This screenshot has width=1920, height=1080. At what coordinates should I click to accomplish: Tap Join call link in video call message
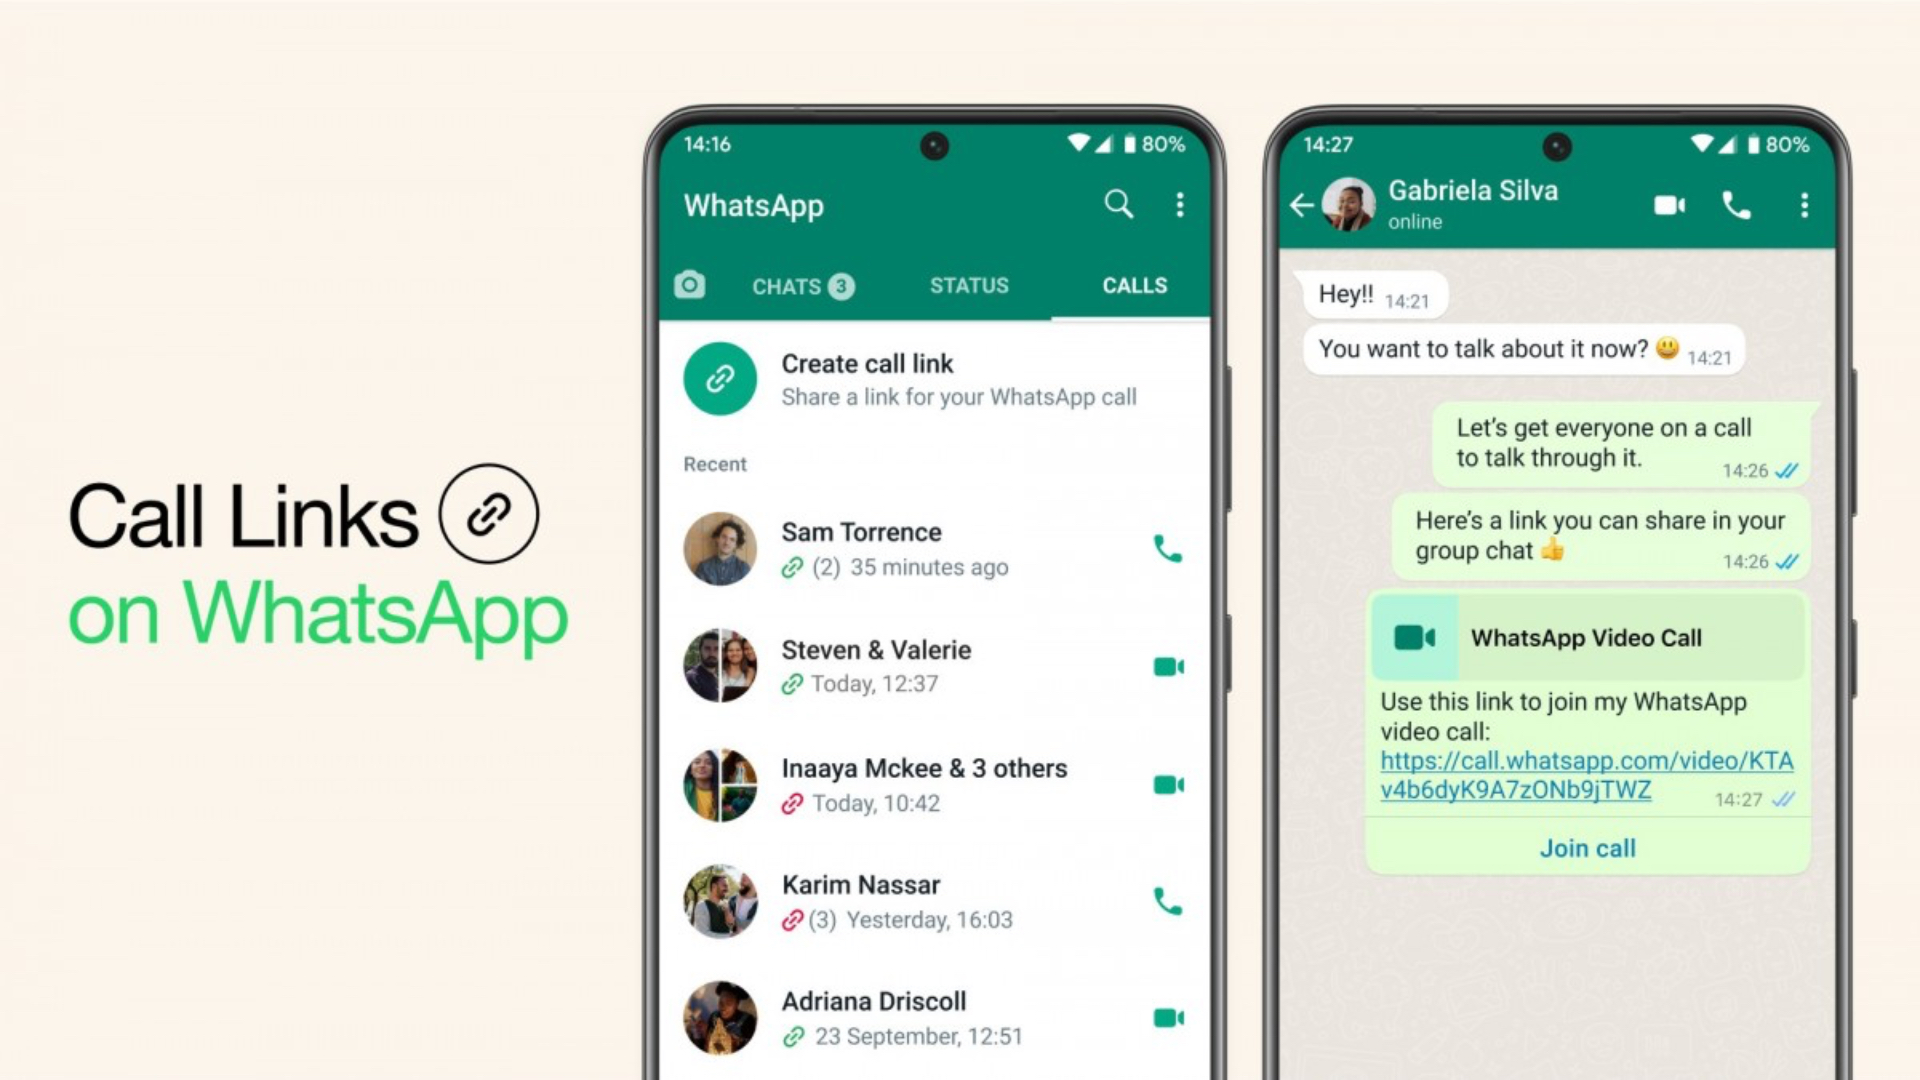point(1588,847)
